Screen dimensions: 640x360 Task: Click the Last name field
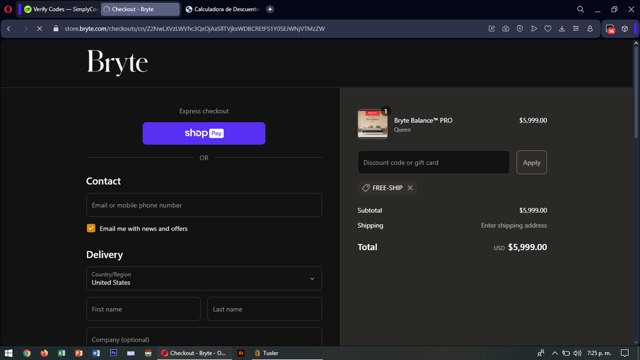click(x=264, y=309)
